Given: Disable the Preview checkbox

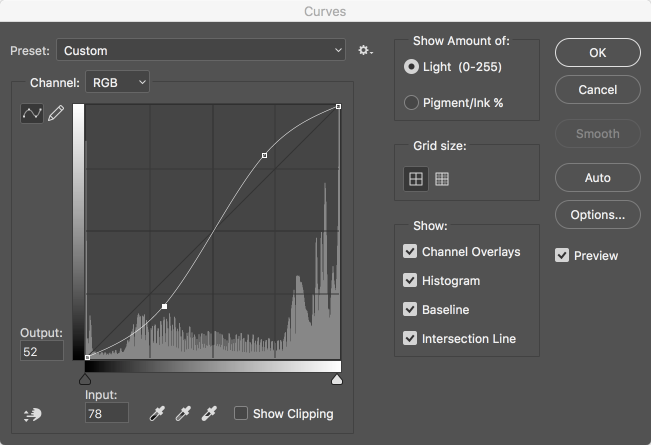Looking at the screenshot, I should click(x=562, y=255).
